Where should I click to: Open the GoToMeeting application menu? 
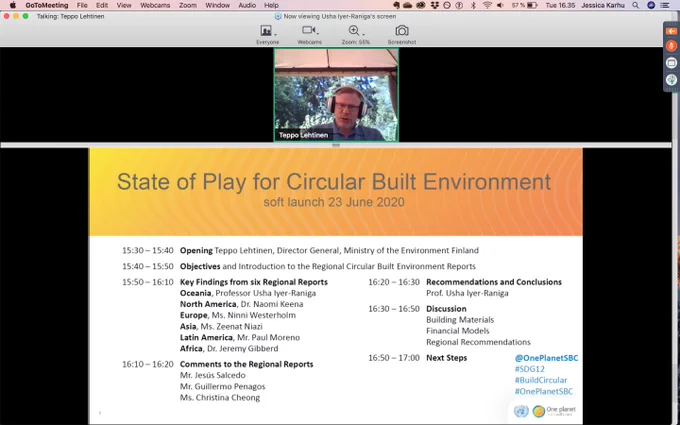click(47, 5)
